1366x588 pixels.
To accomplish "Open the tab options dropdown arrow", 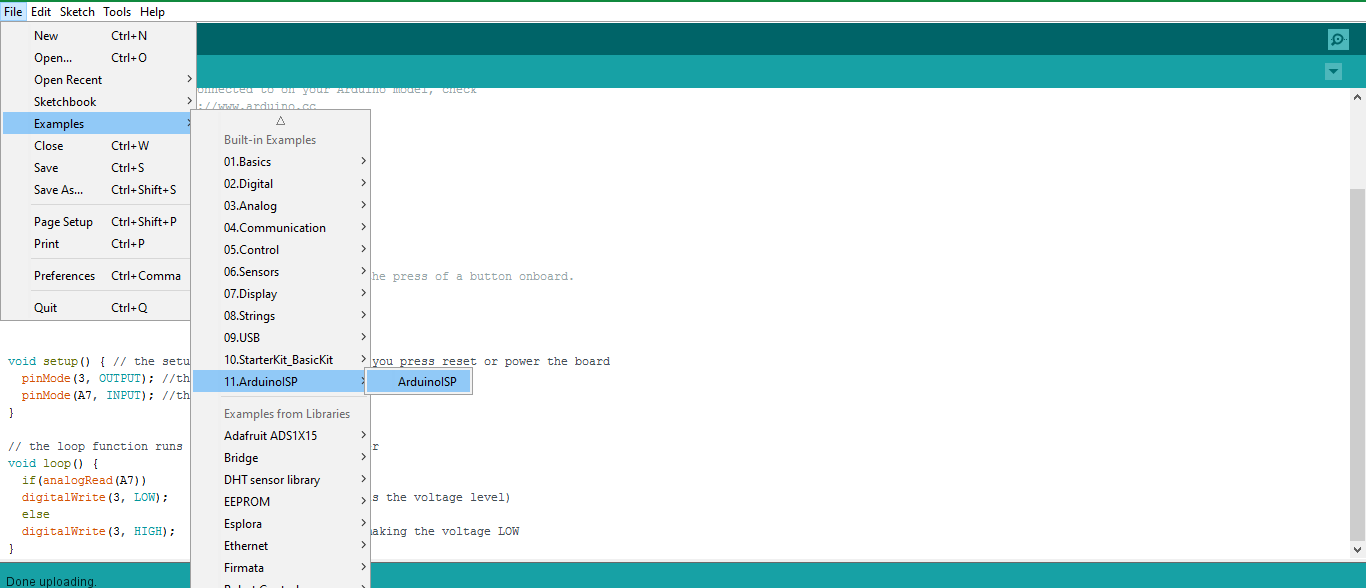I will 1333,71.
